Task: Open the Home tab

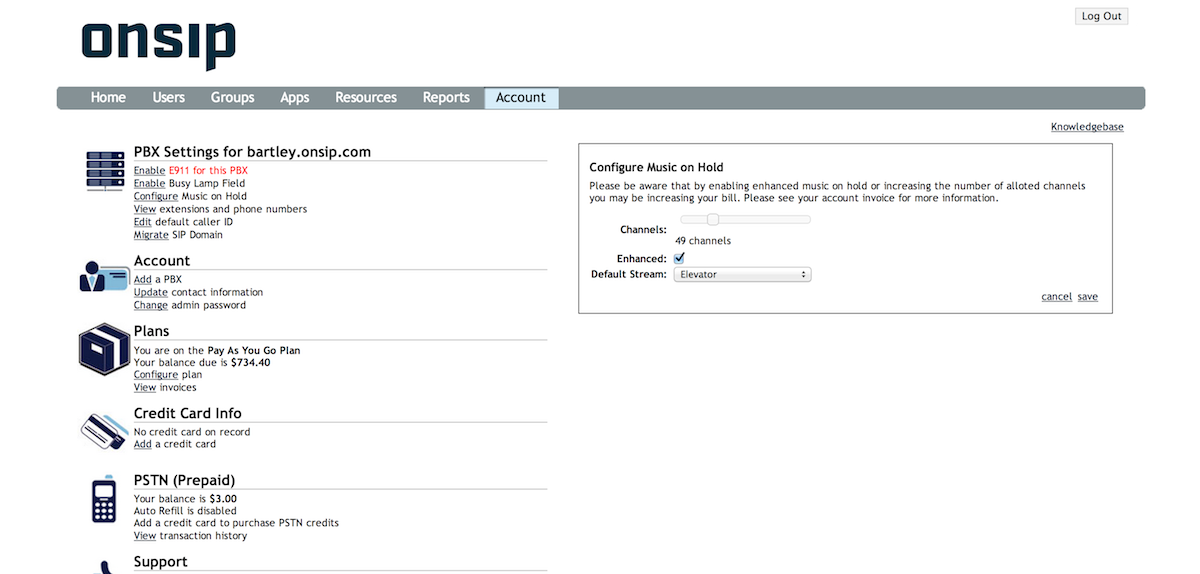Action: [108, 98]
